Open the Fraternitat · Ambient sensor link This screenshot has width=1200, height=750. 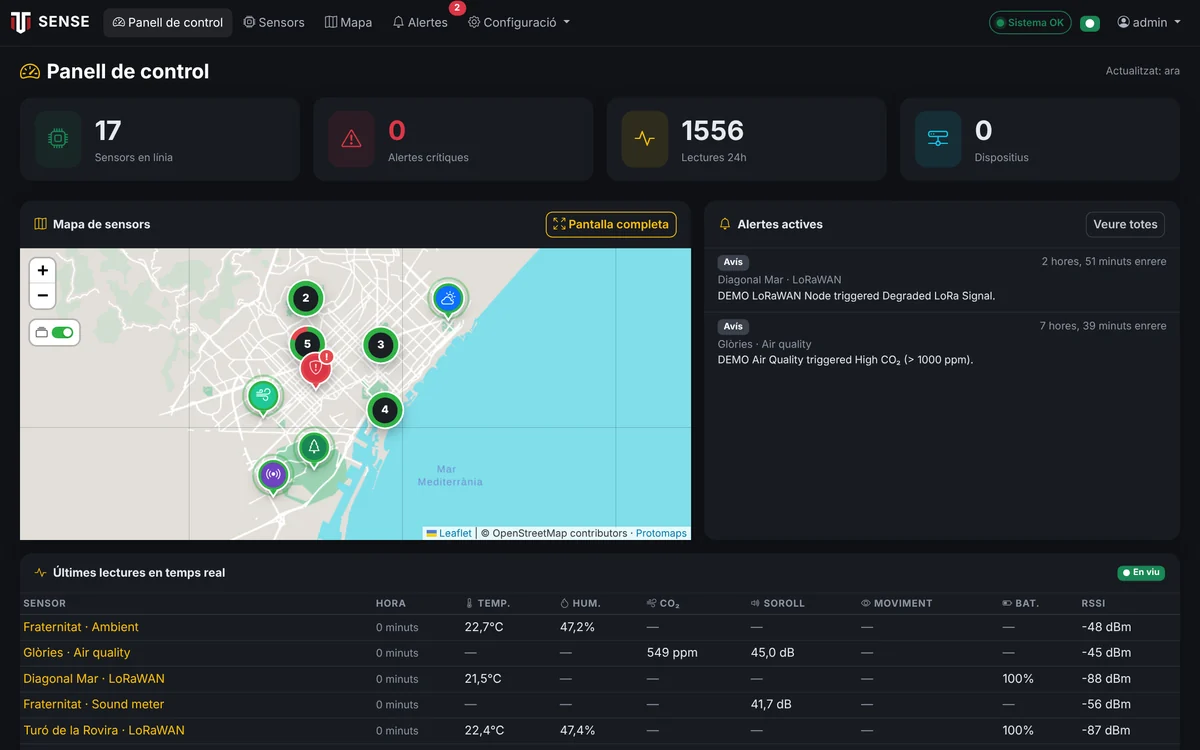(81, 627)
